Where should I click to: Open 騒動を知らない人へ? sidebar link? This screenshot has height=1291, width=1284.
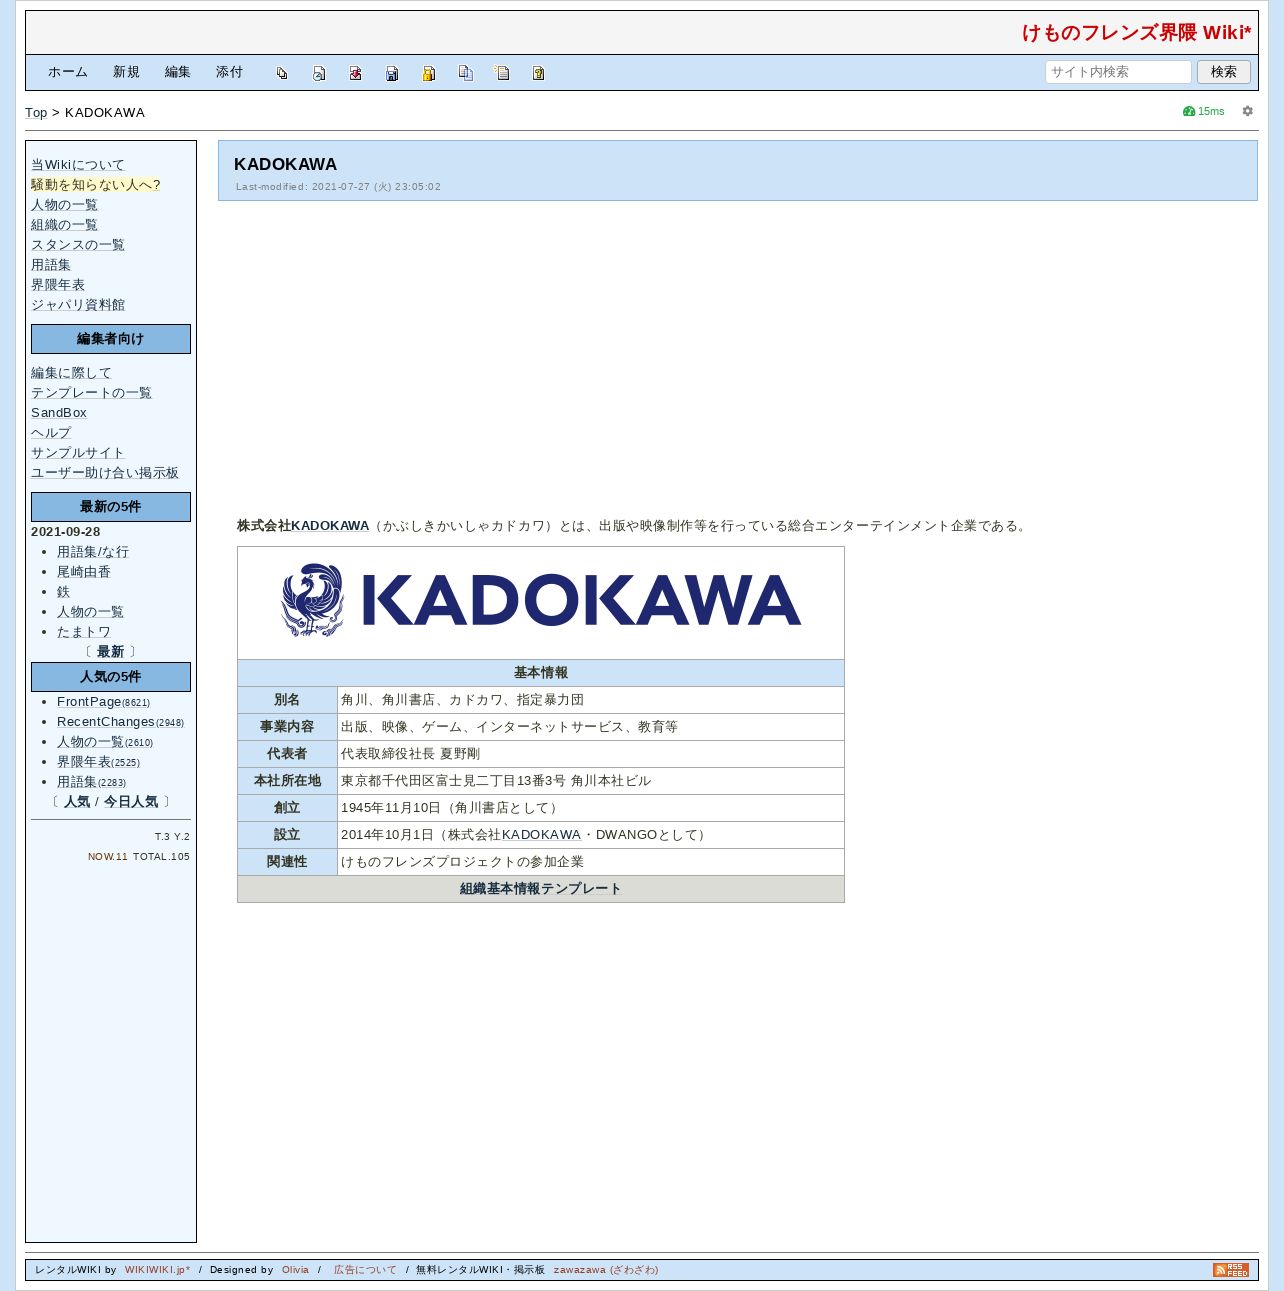[x=95, y=185]
